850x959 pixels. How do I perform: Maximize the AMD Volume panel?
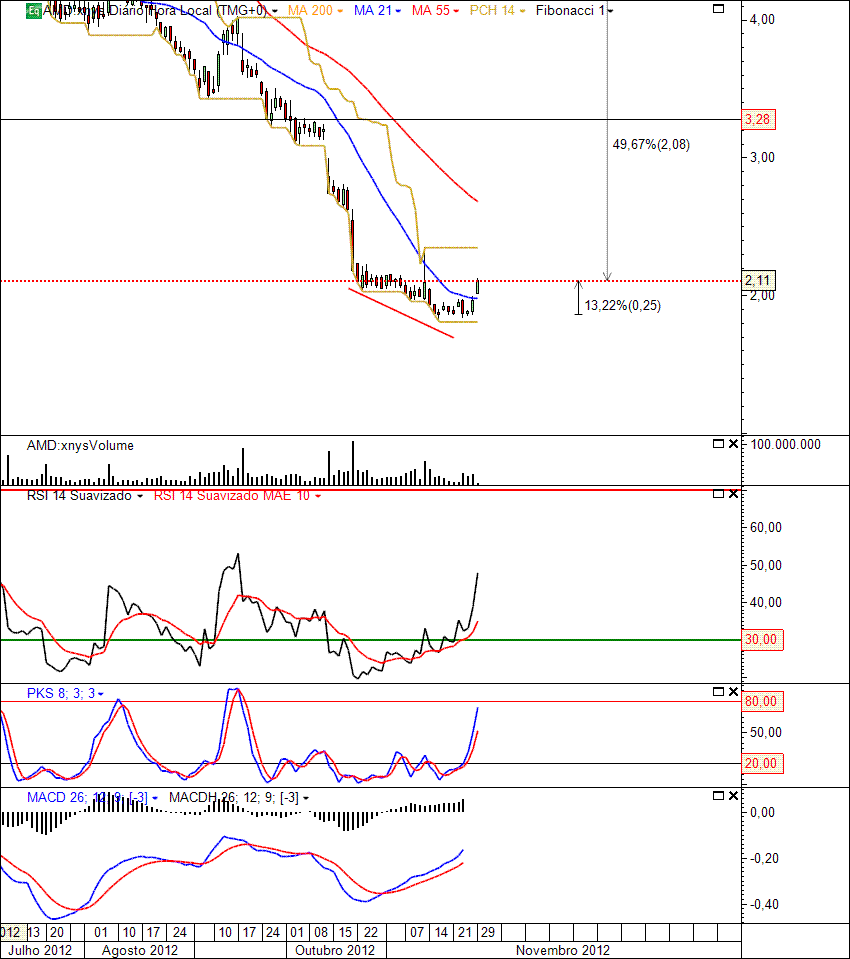(717, 444)
